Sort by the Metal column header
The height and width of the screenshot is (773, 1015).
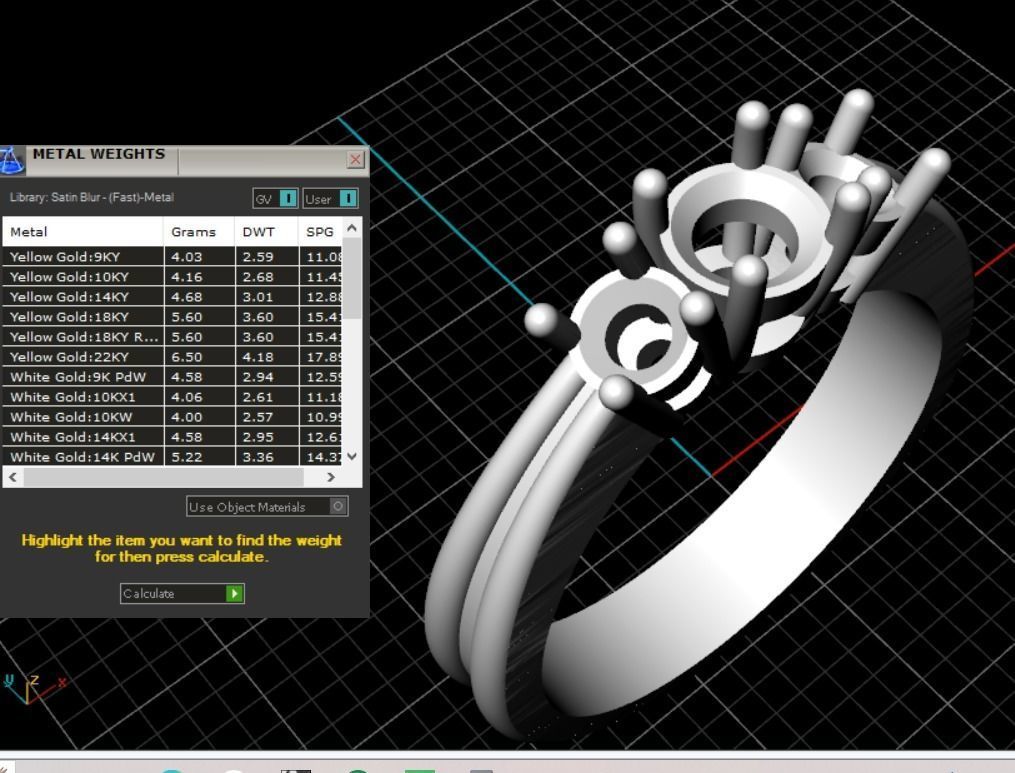82,232
